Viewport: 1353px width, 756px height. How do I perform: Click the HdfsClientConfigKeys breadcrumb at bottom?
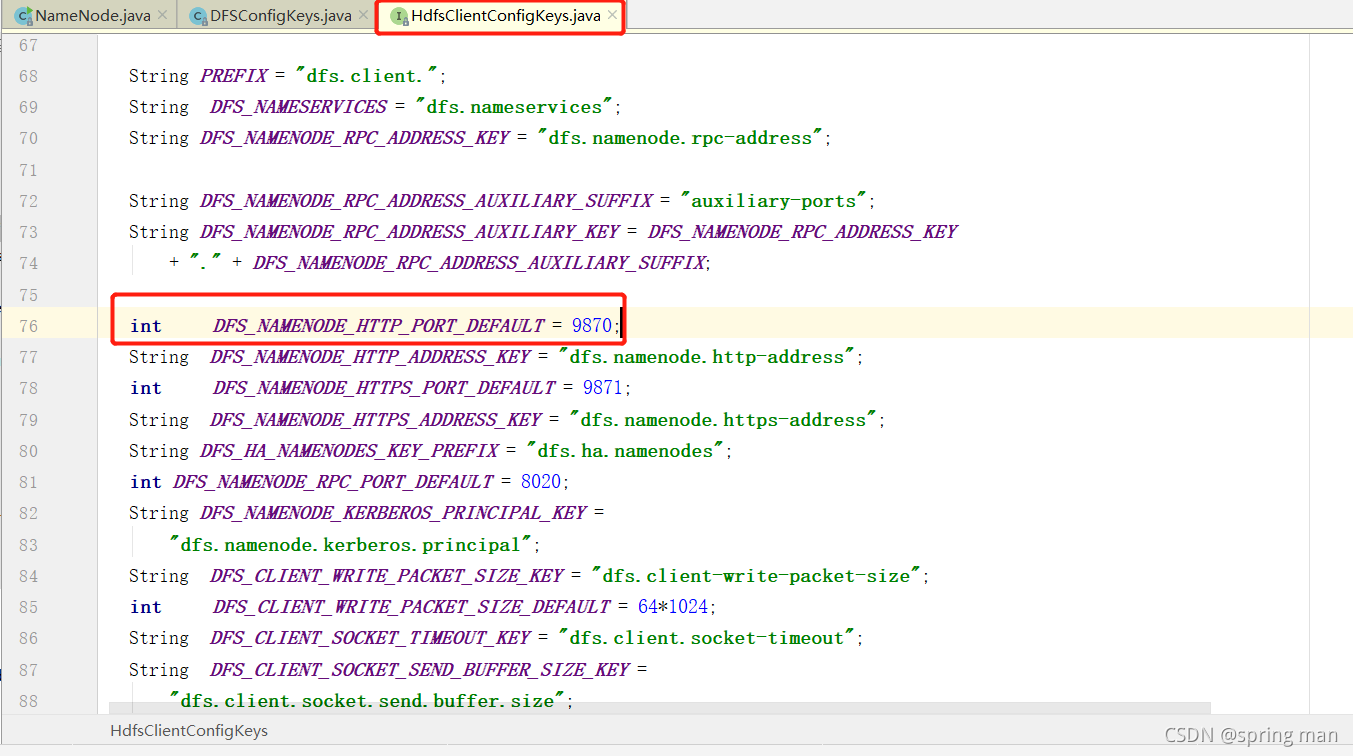coord(189,731)
